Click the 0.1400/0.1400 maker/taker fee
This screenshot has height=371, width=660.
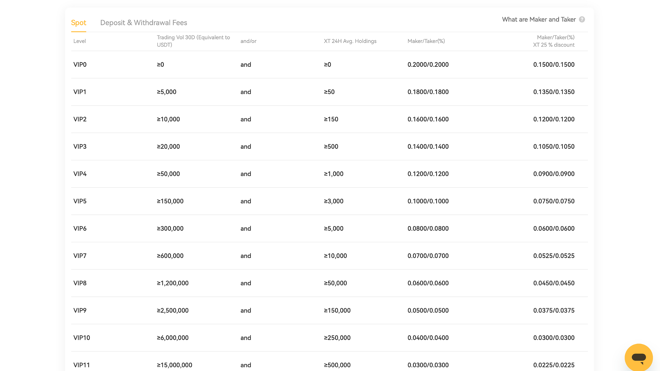point(428,147)
